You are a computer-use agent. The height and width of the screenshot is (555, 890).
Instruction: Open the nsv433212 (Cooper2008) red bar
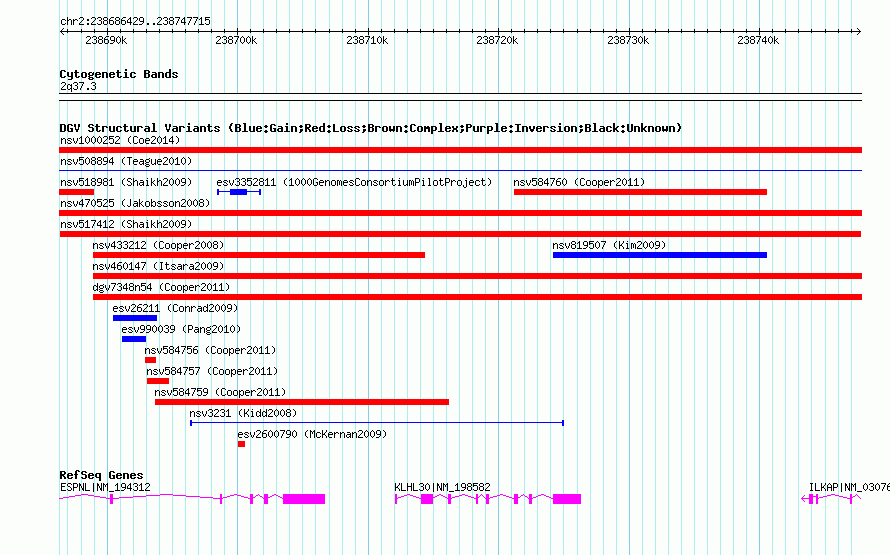pos(259,255)
